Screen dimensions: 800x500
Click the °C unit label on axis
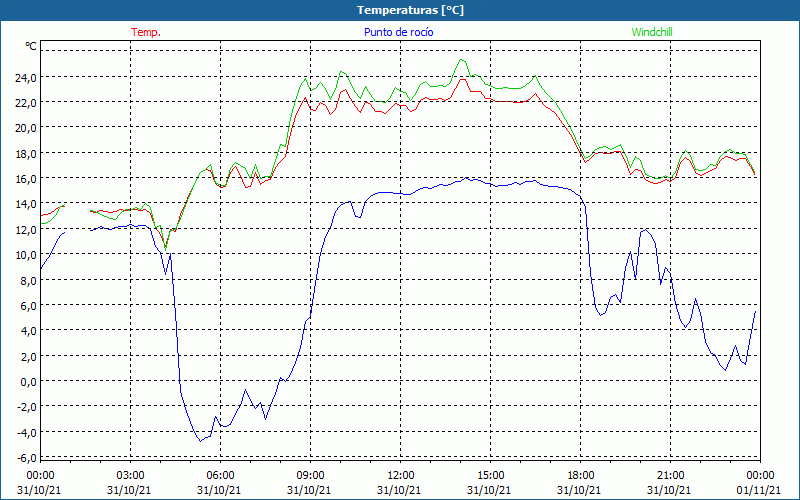pos(31,46)
